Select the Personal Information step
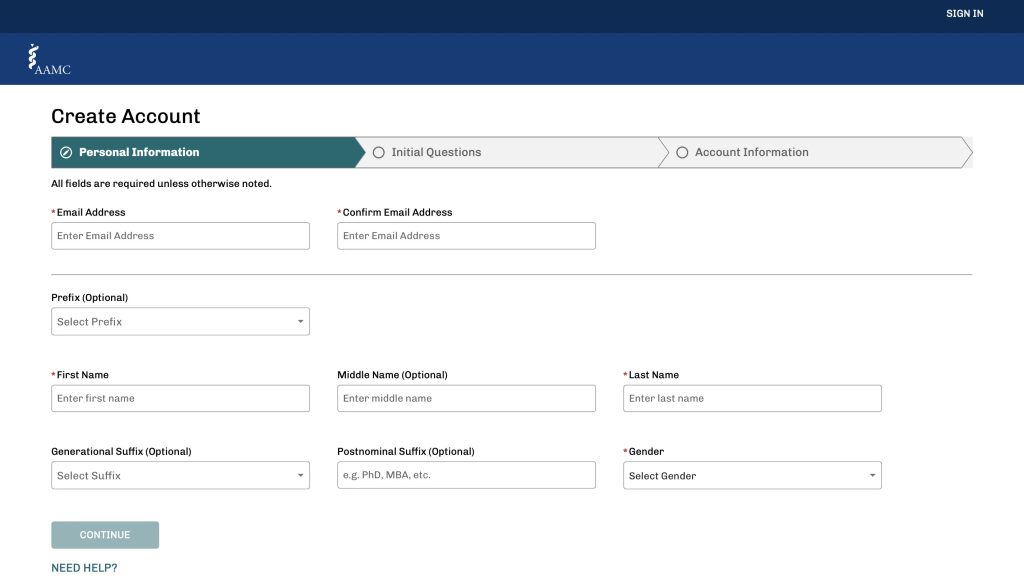The height and width of the screenshot is (580, 1024). click(139, 153)
